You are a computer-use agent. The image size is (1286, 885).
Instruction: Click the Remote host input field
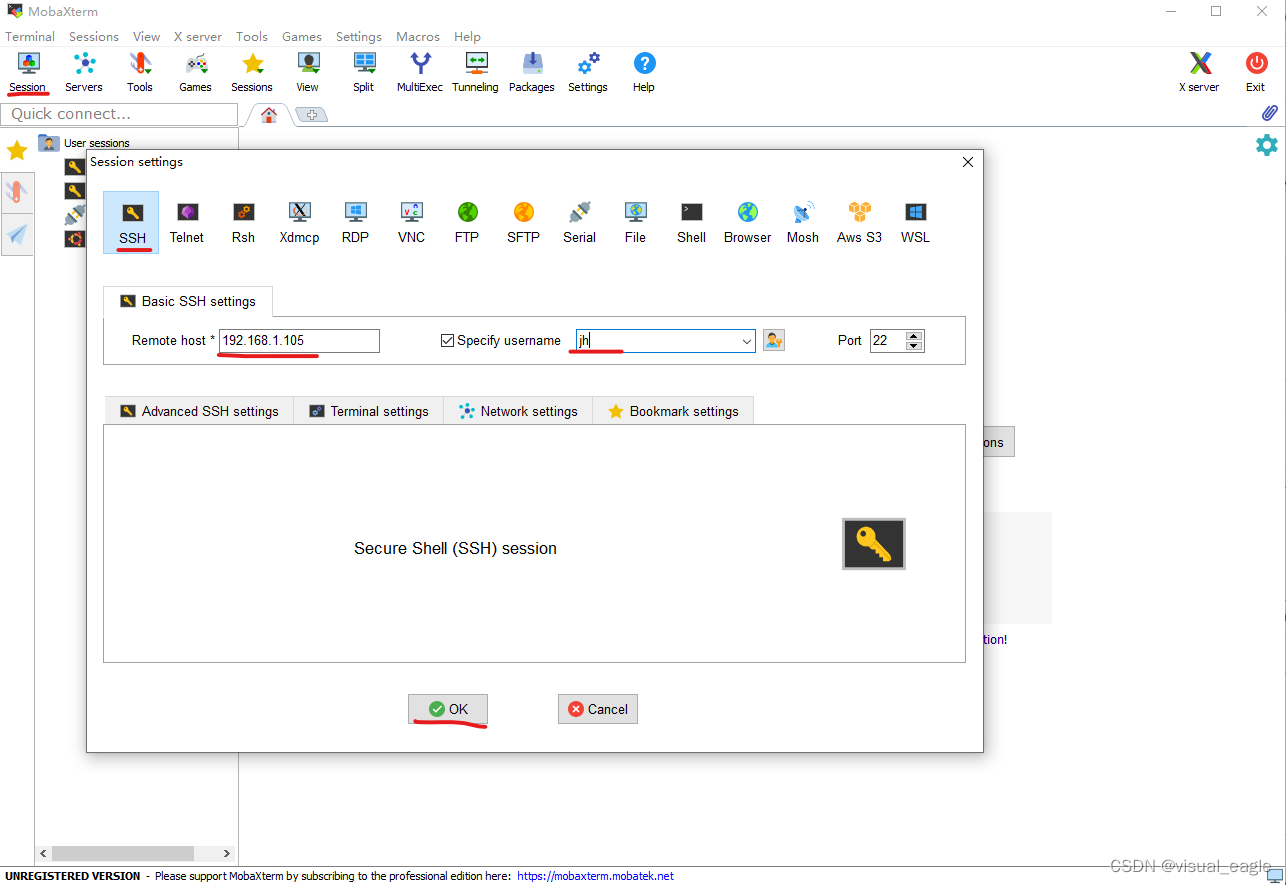[x=300, y=341]
